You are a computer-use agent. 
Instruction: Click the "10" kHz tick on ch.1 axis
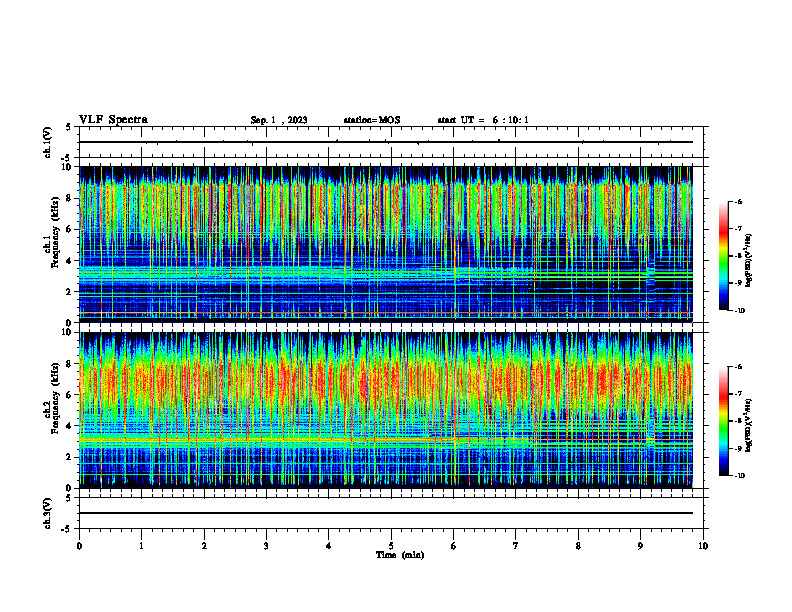[67, 167]
